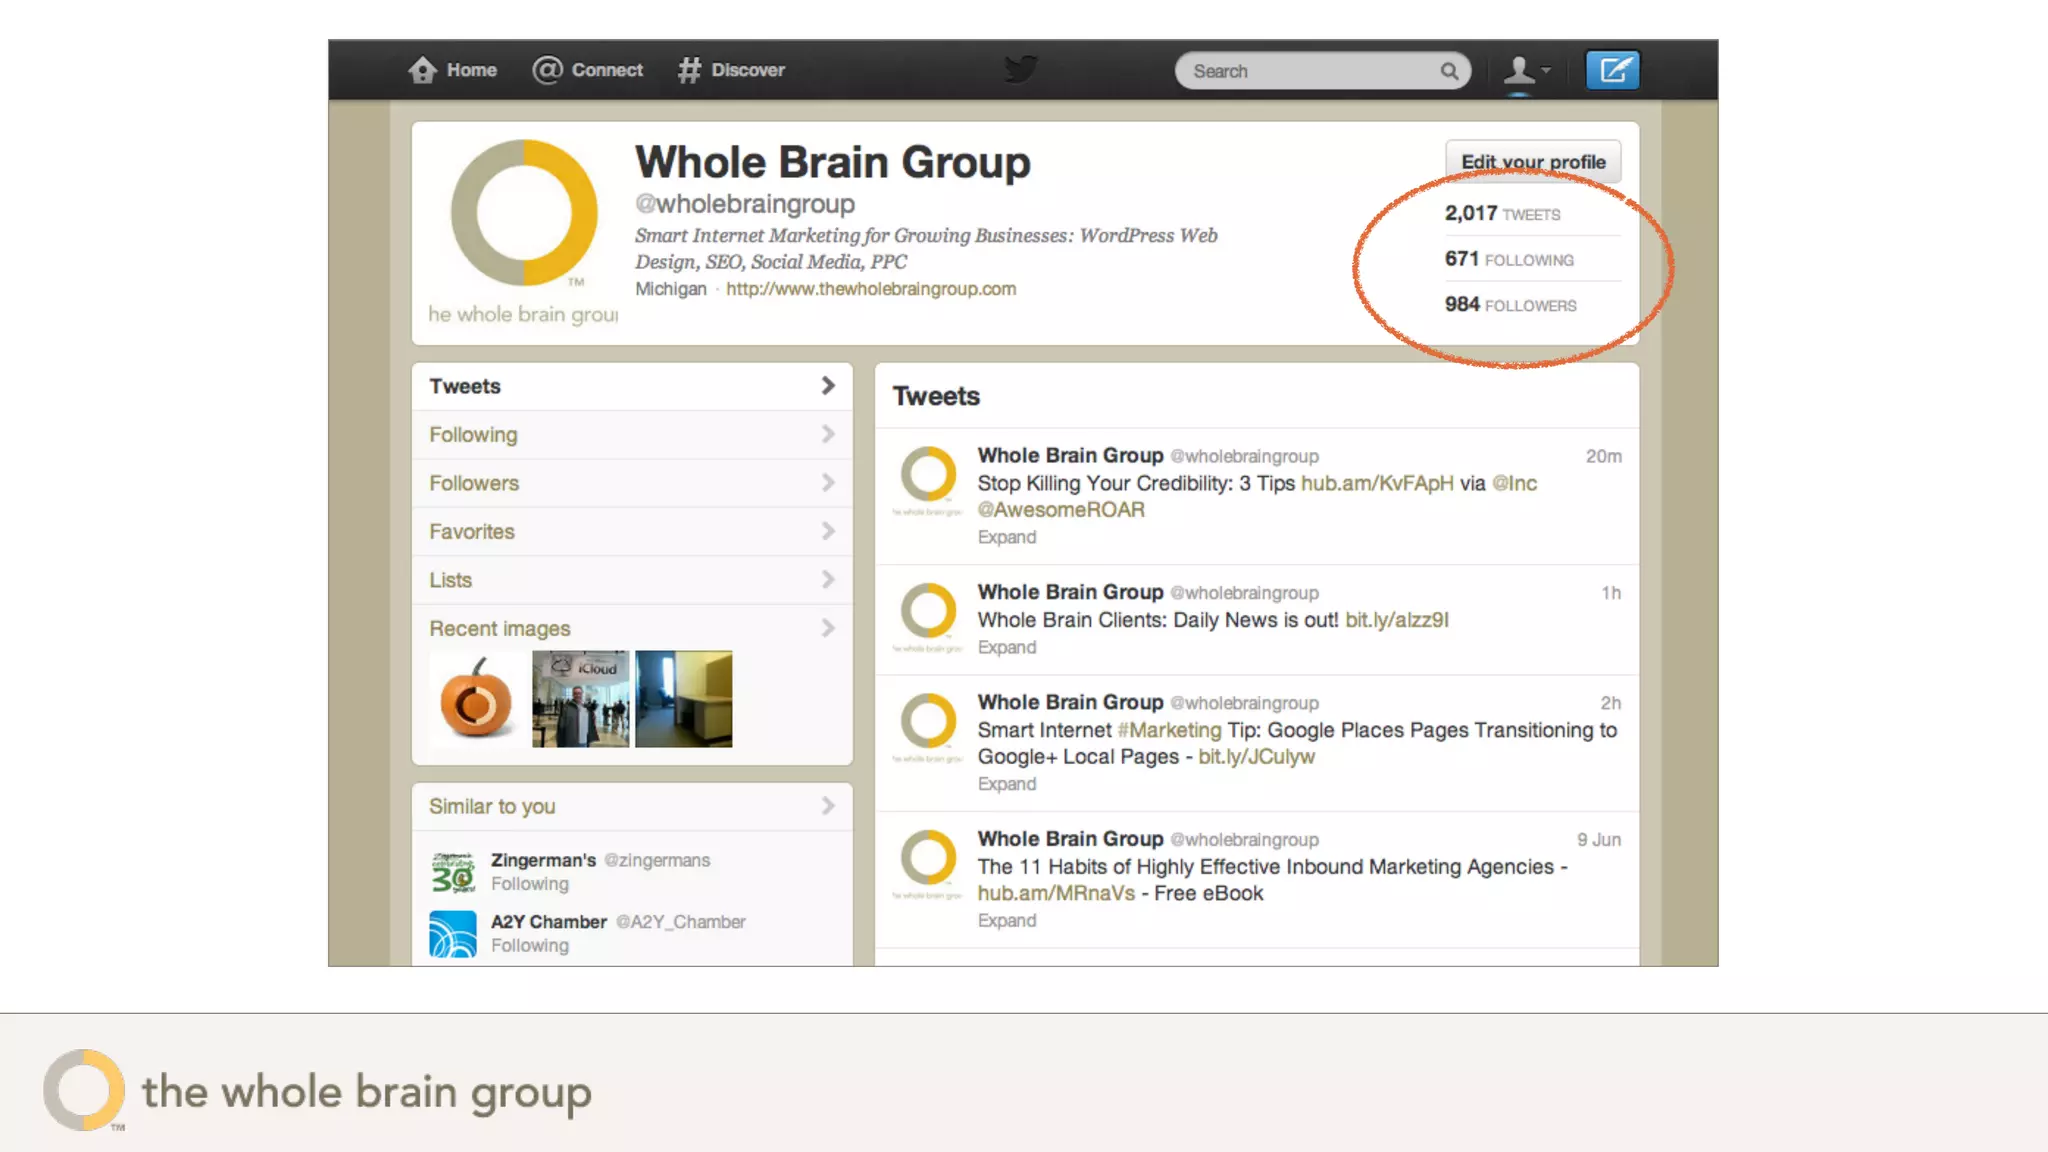The image size is (2048, 1152).
Task: Click A2Y Chamber account avatar icon
Action: [x=453, y=934]
